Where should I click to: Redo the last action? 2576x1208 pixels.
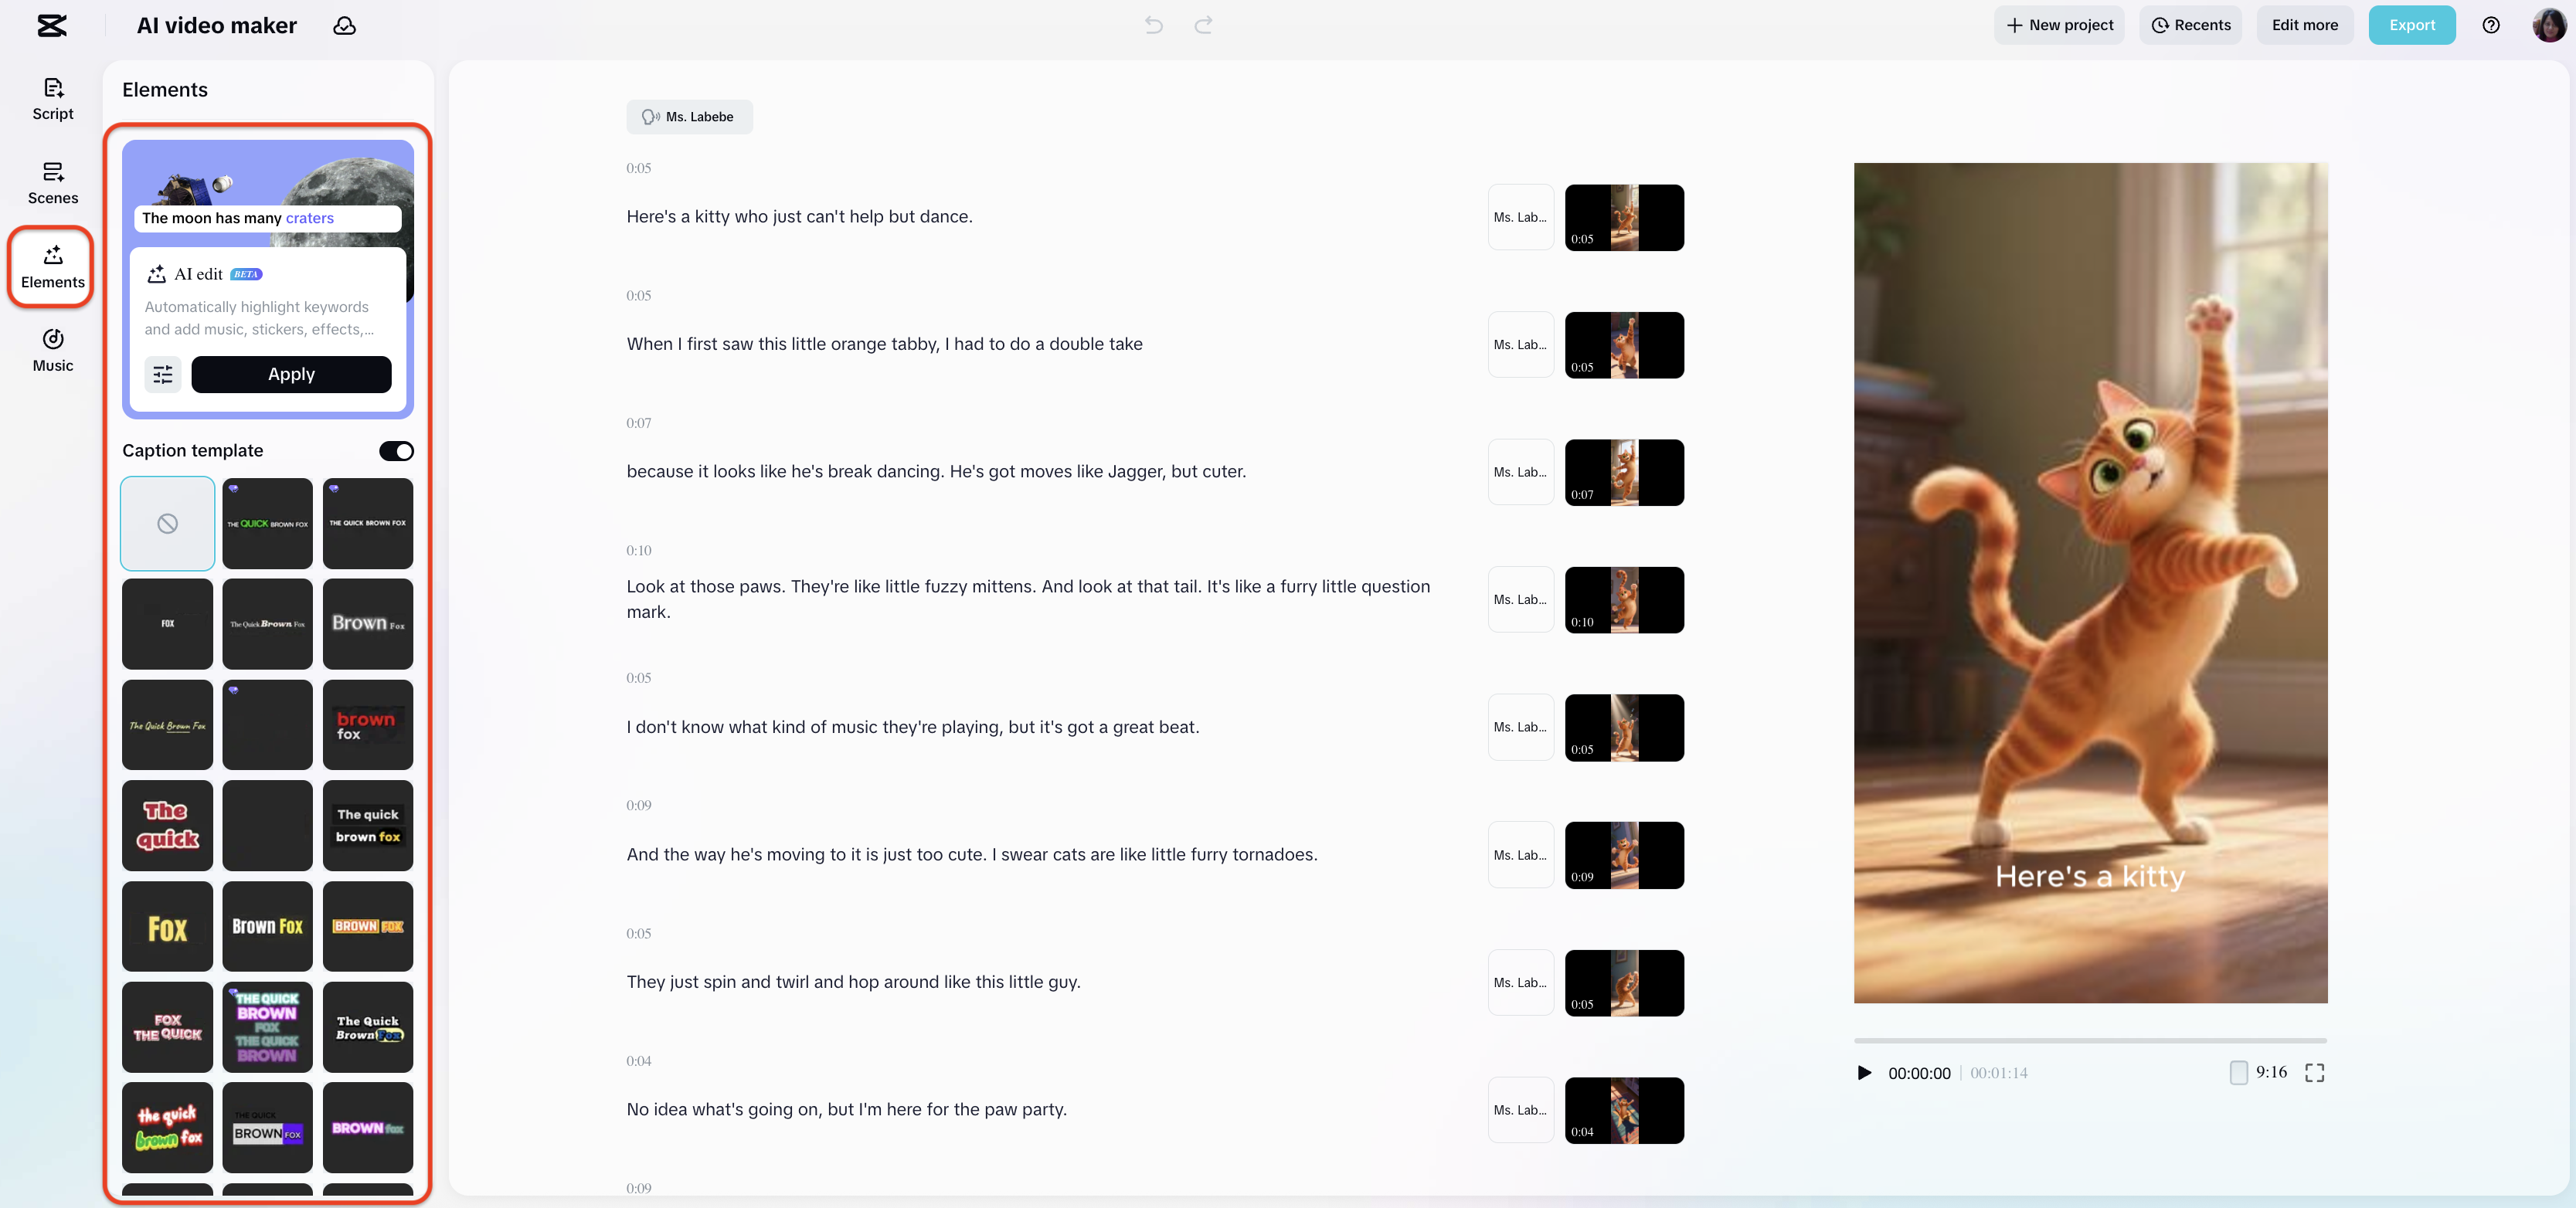[1203, 25]
